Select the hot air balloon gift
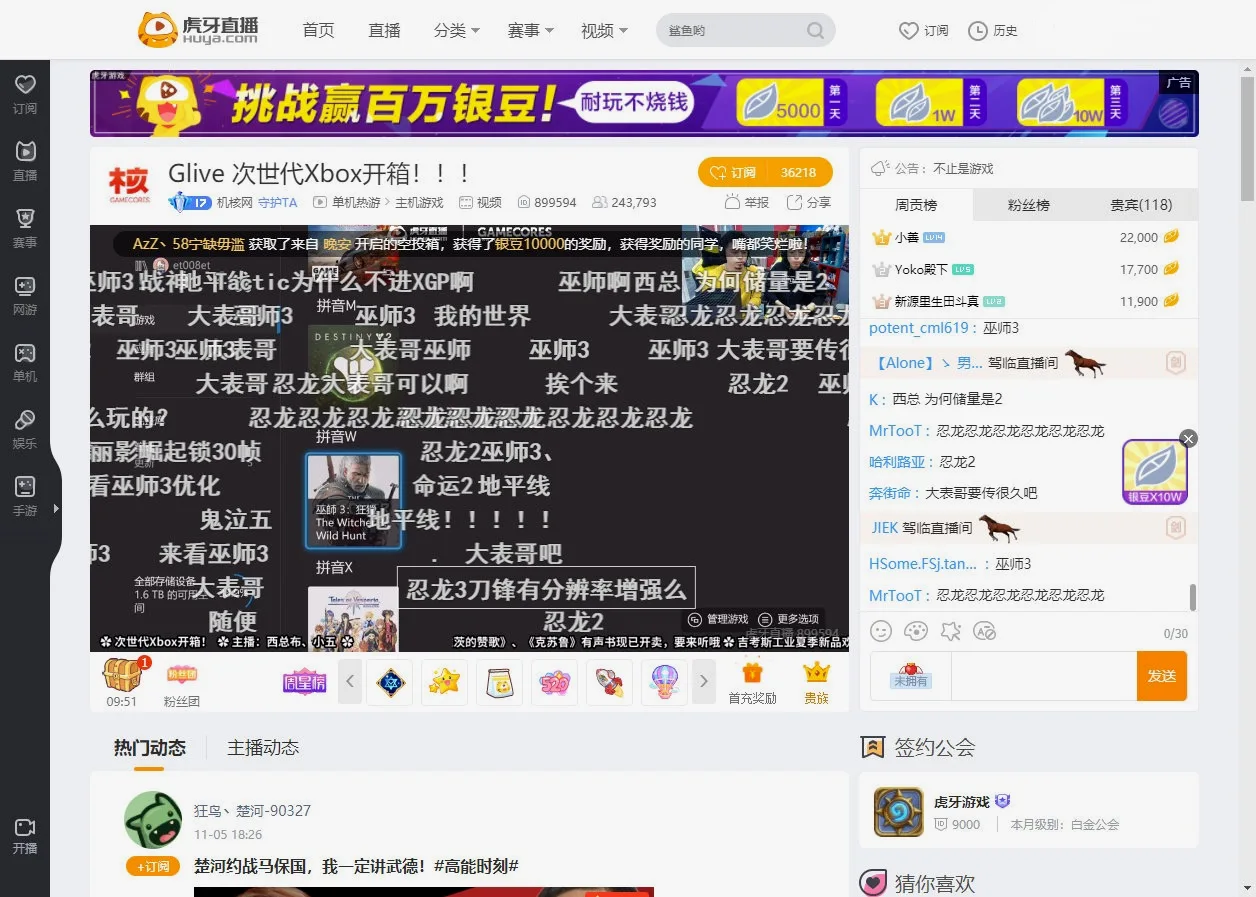The image size is (1256, 897). pyautogui.click(x=664, y=682)
